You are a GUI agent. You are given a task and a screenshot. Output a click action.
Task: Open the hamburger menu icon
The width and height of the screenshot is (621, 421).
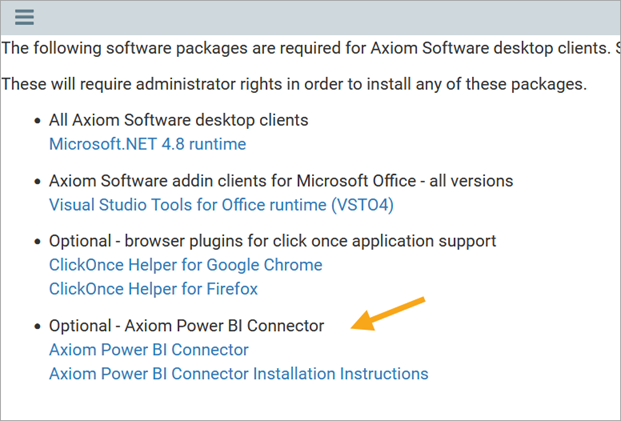click(24, 17)
